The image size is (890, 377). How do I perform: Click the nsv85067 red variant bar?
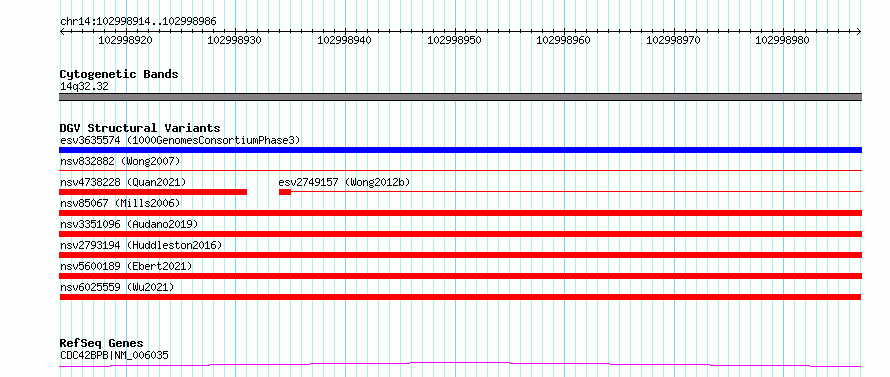(460, 213)
